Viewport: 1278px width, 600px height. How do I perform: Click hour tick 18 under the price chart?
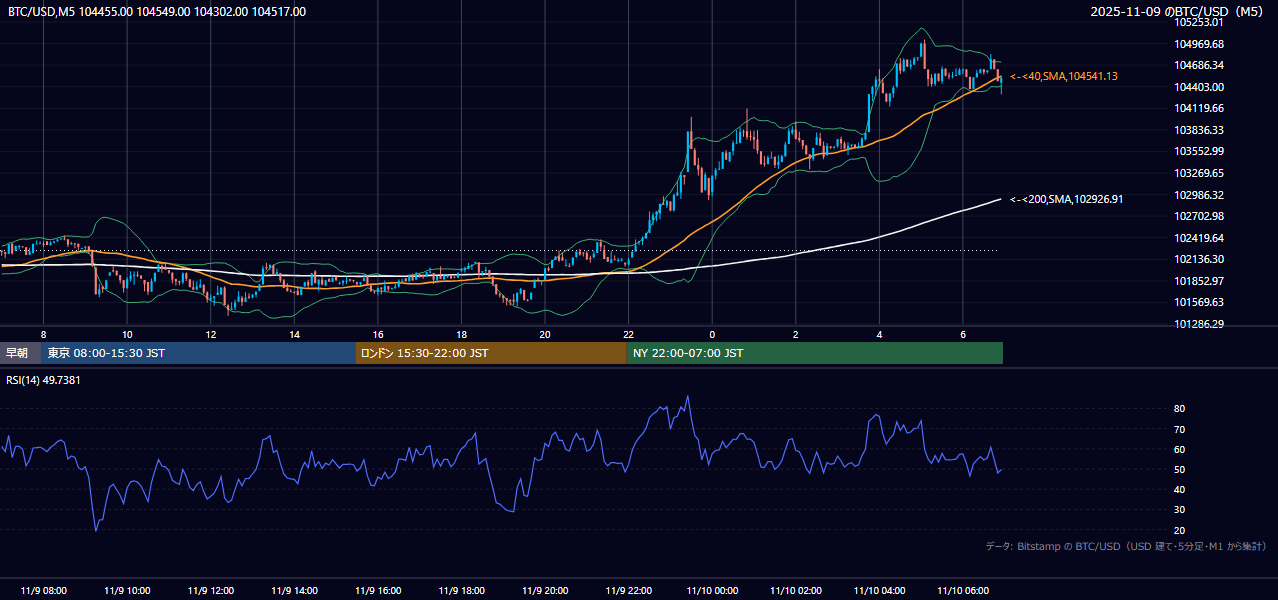click(x=461, y=334)
